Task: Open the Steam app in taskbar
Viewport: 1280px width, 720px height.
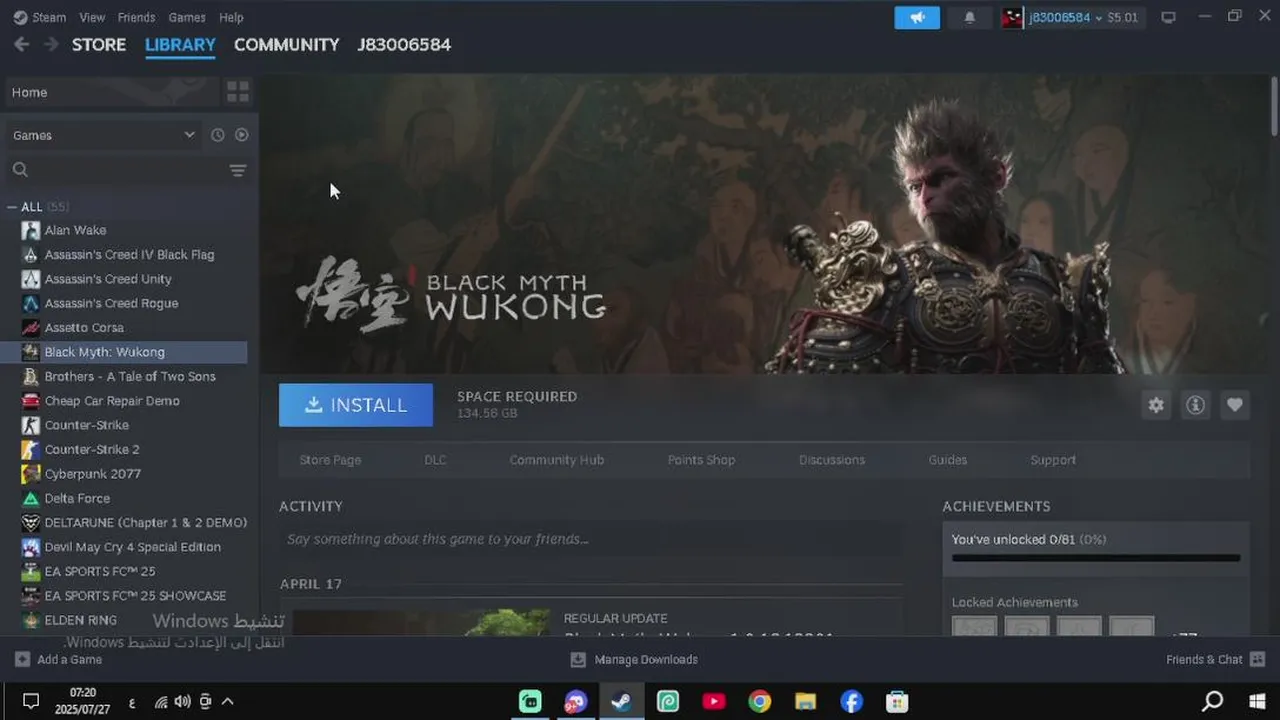Action: (x=621, y=701)
